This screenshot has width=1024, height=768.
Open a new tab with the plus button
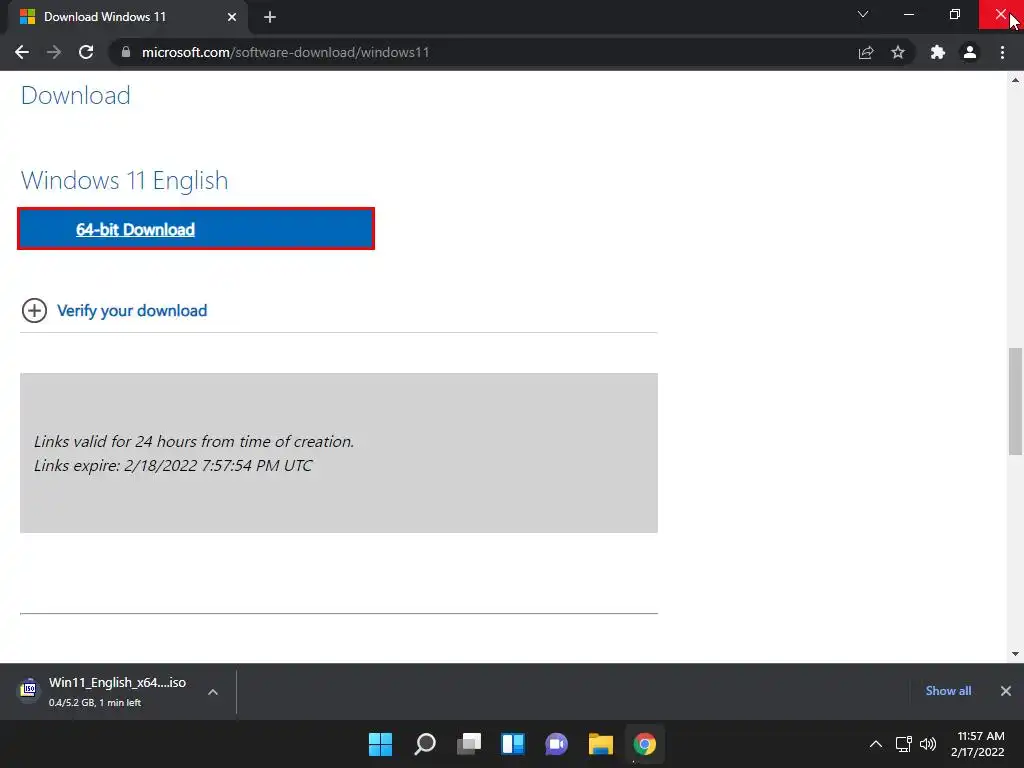pyautogui.click(x=270, y=17)
